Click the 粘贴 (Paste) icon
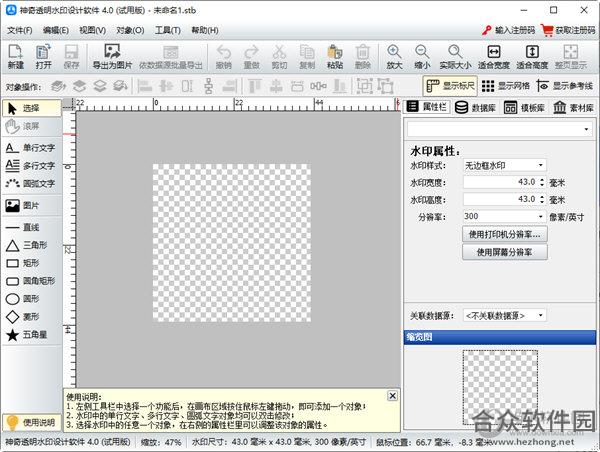 coord(335,57)
